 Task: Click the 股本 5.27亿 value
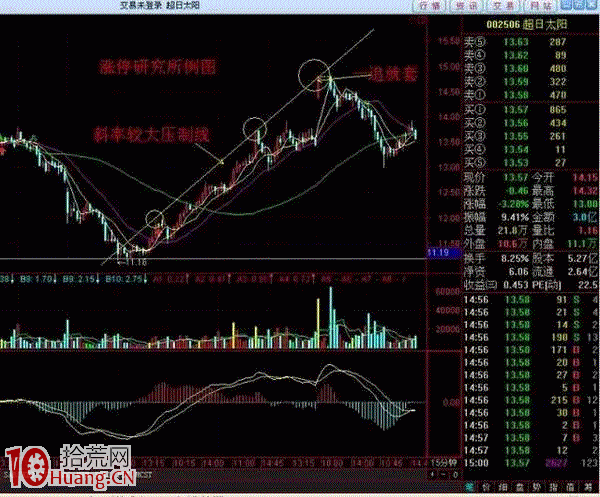(583, 259)
